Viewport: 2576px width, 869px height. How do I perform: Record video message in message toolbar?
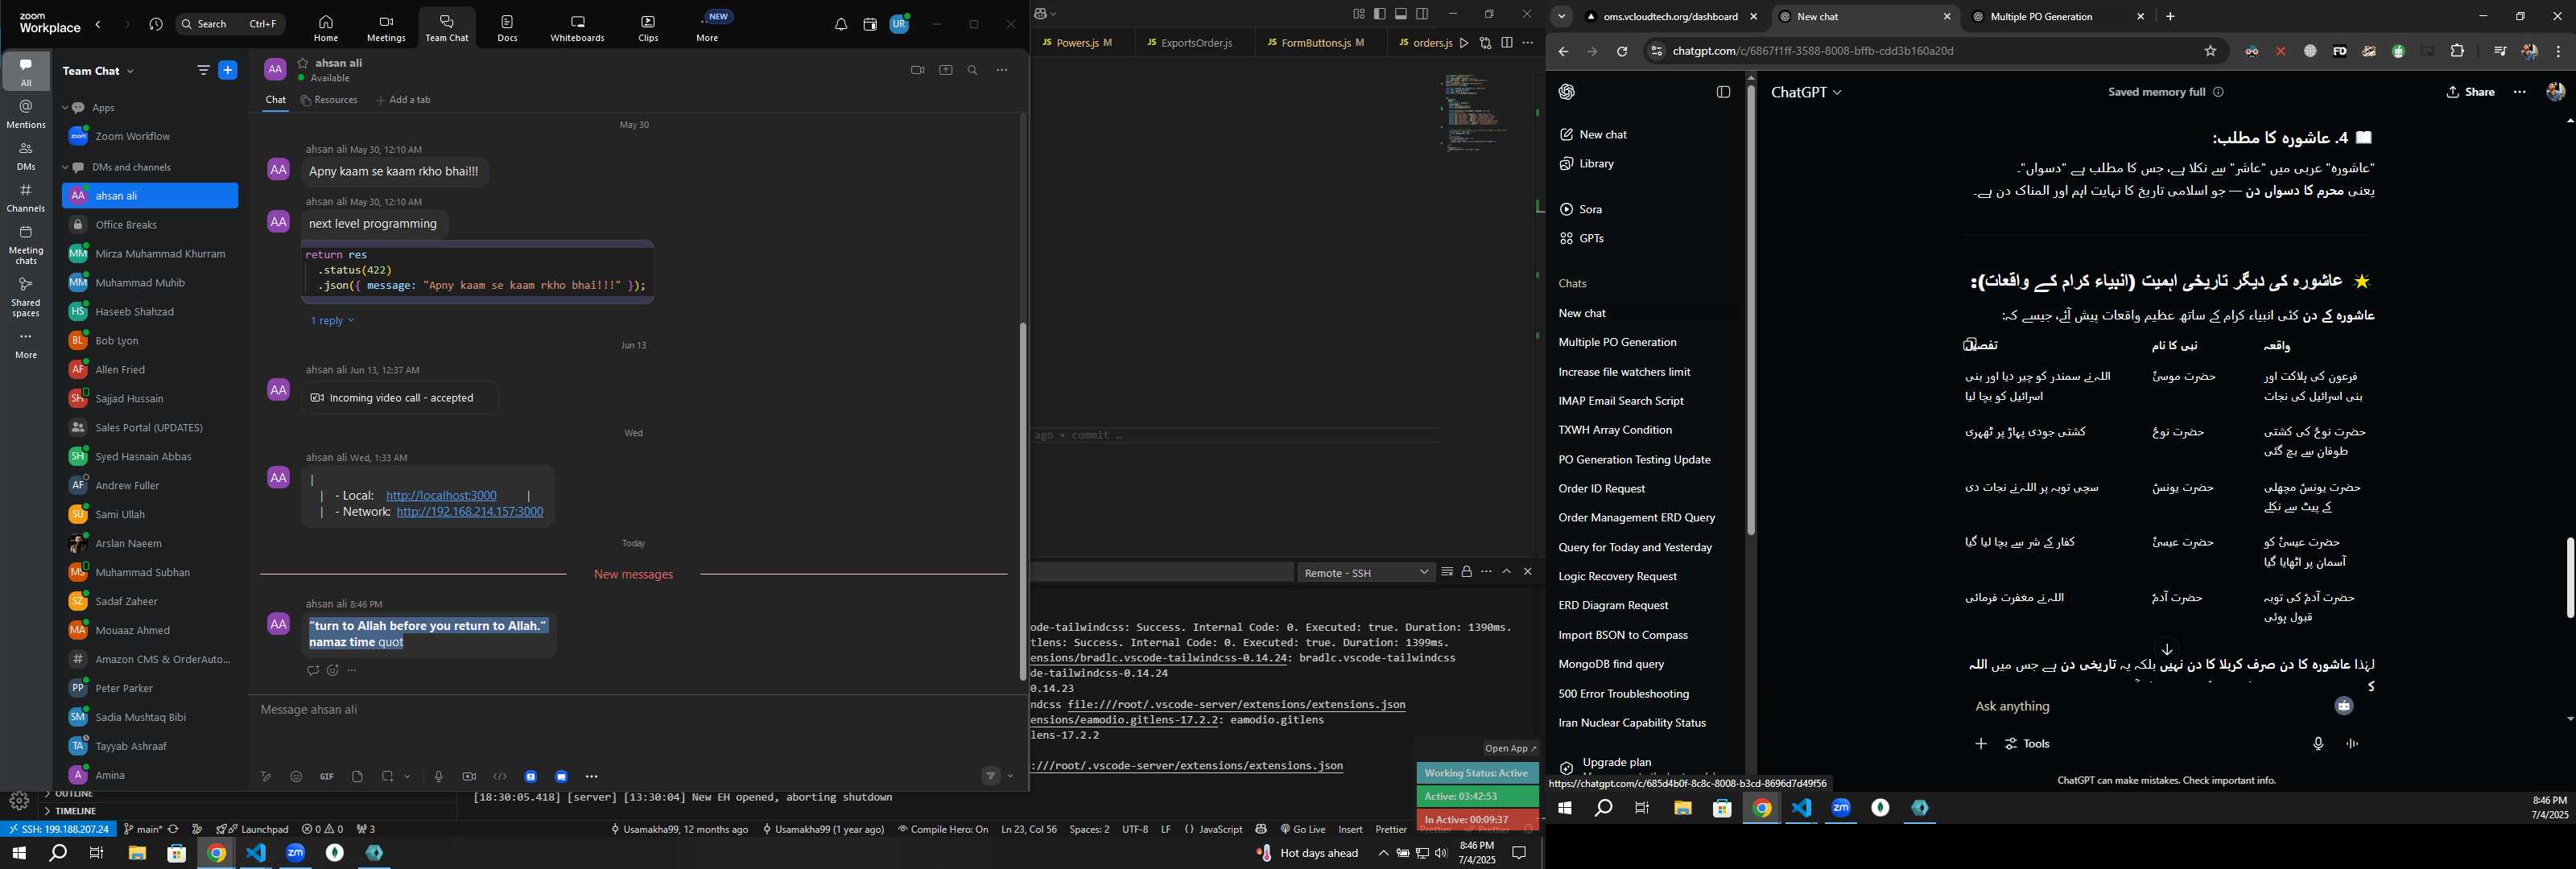point(469,777)
